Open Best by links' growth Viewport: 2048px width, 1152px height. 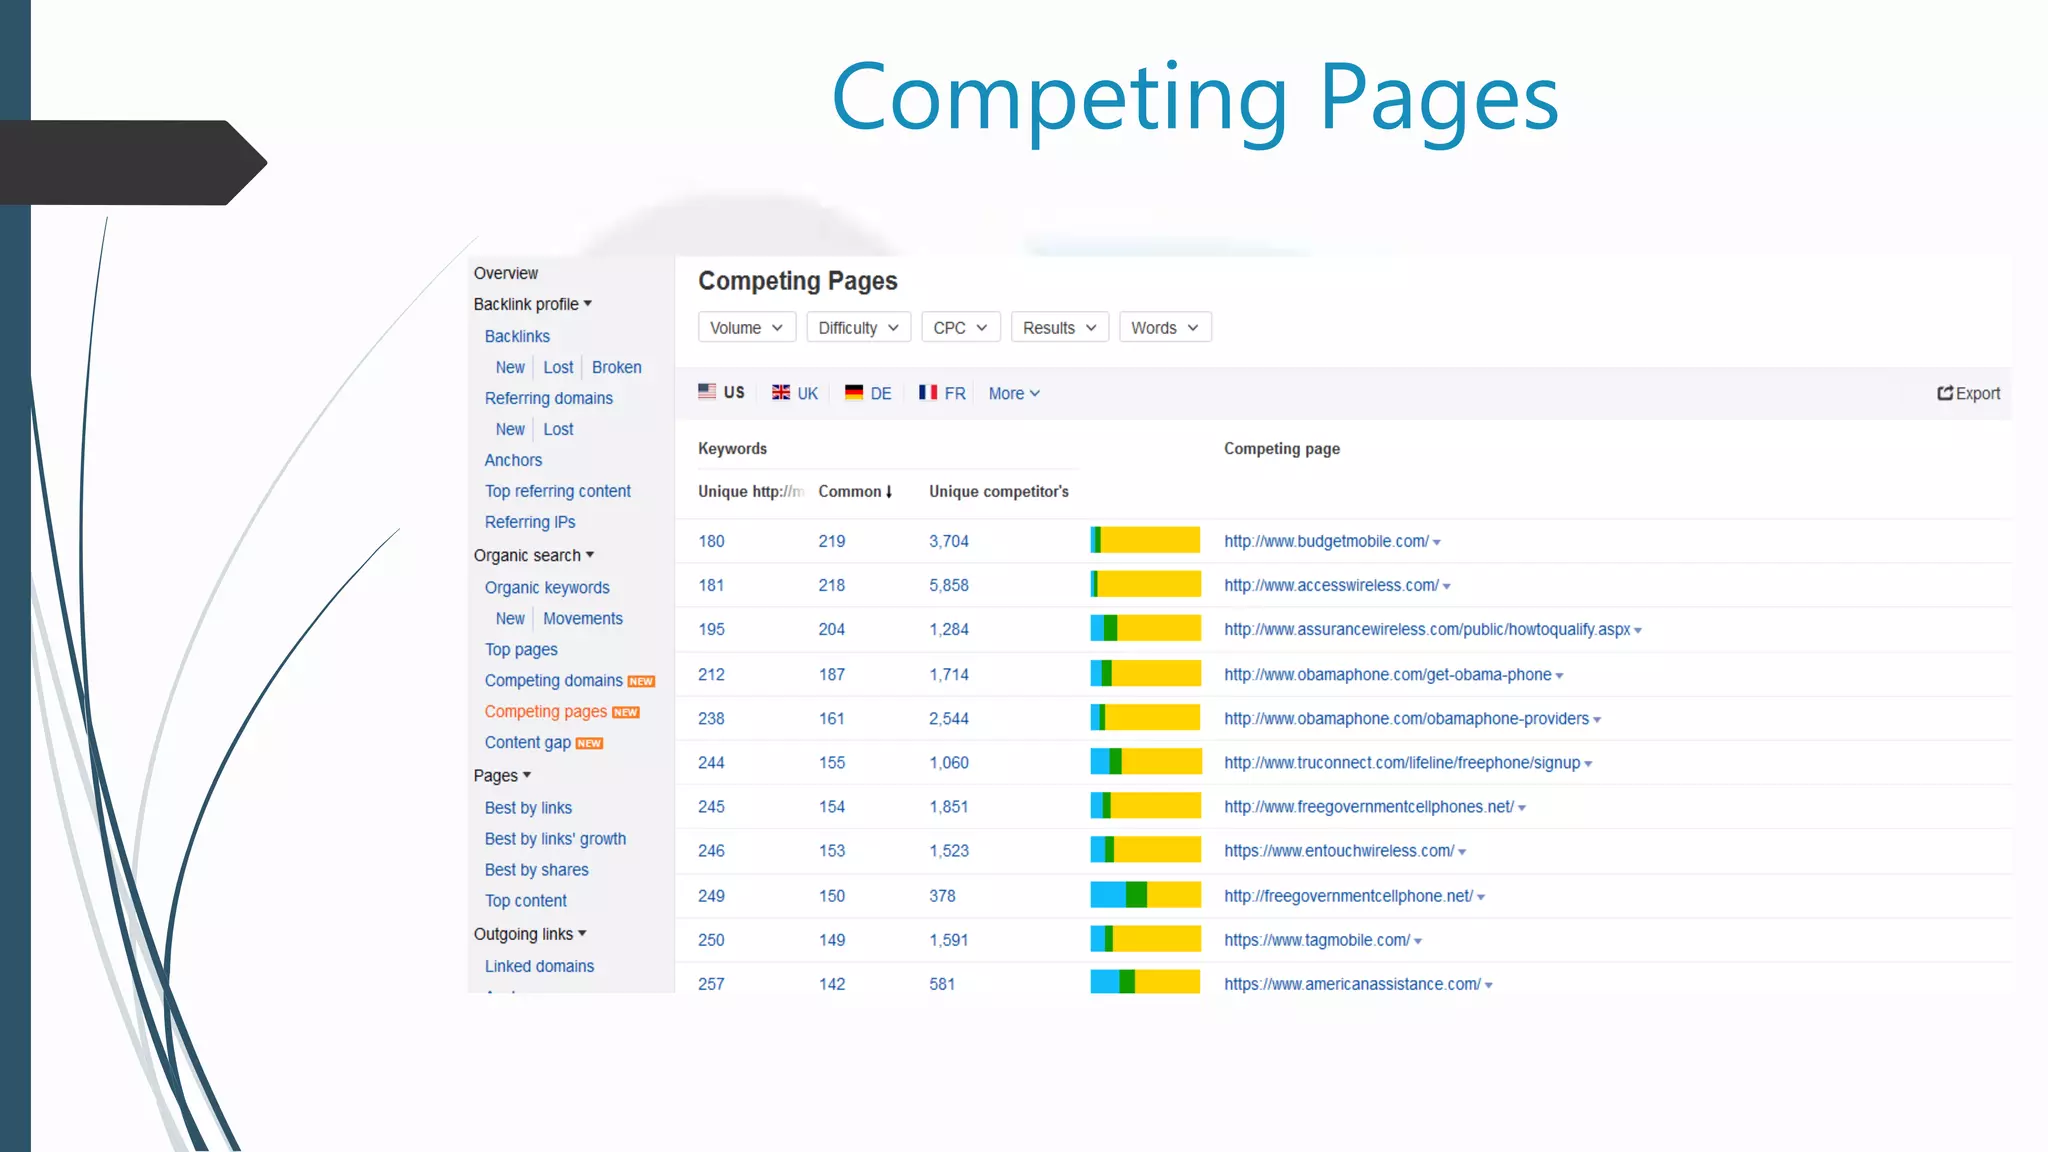[x=555, y=839]
